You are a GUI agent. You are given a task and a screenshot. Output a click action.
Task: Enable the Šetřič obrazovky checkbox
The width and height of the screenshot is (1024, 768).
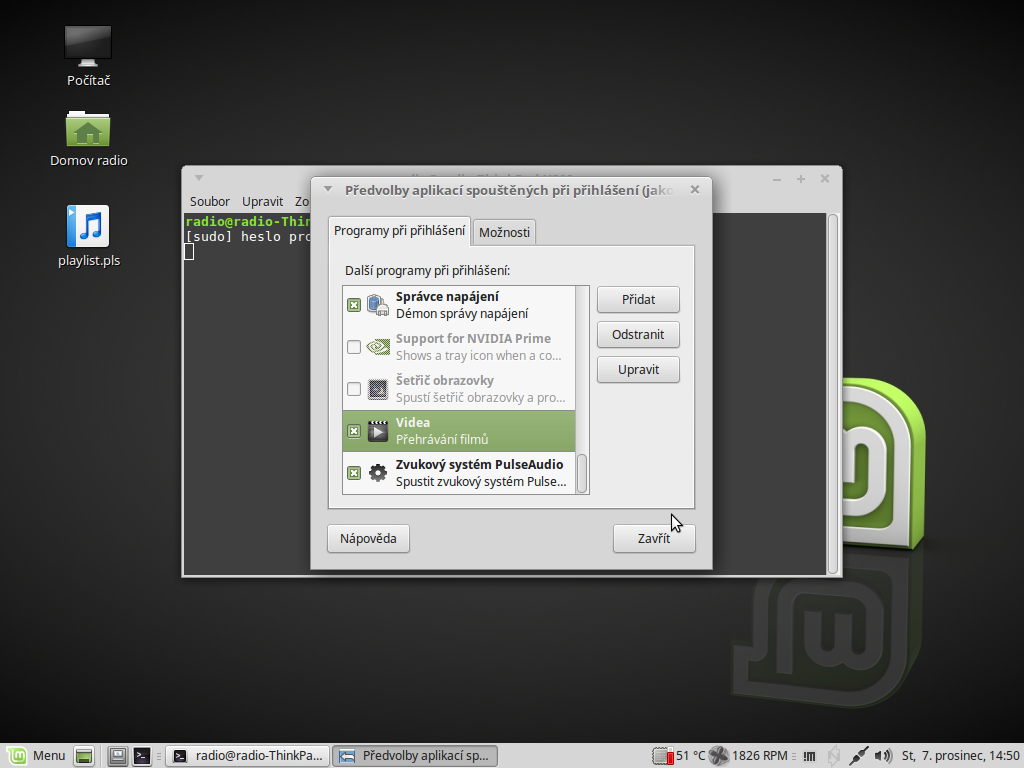click(354, 389)
